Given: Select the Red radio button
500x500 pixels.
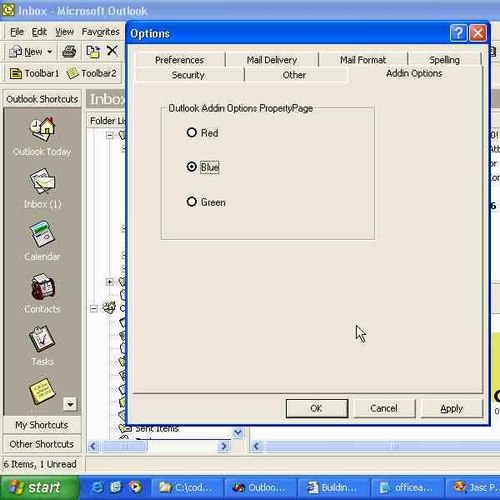Looking at the screenshot, I should (x=192, y=133).
